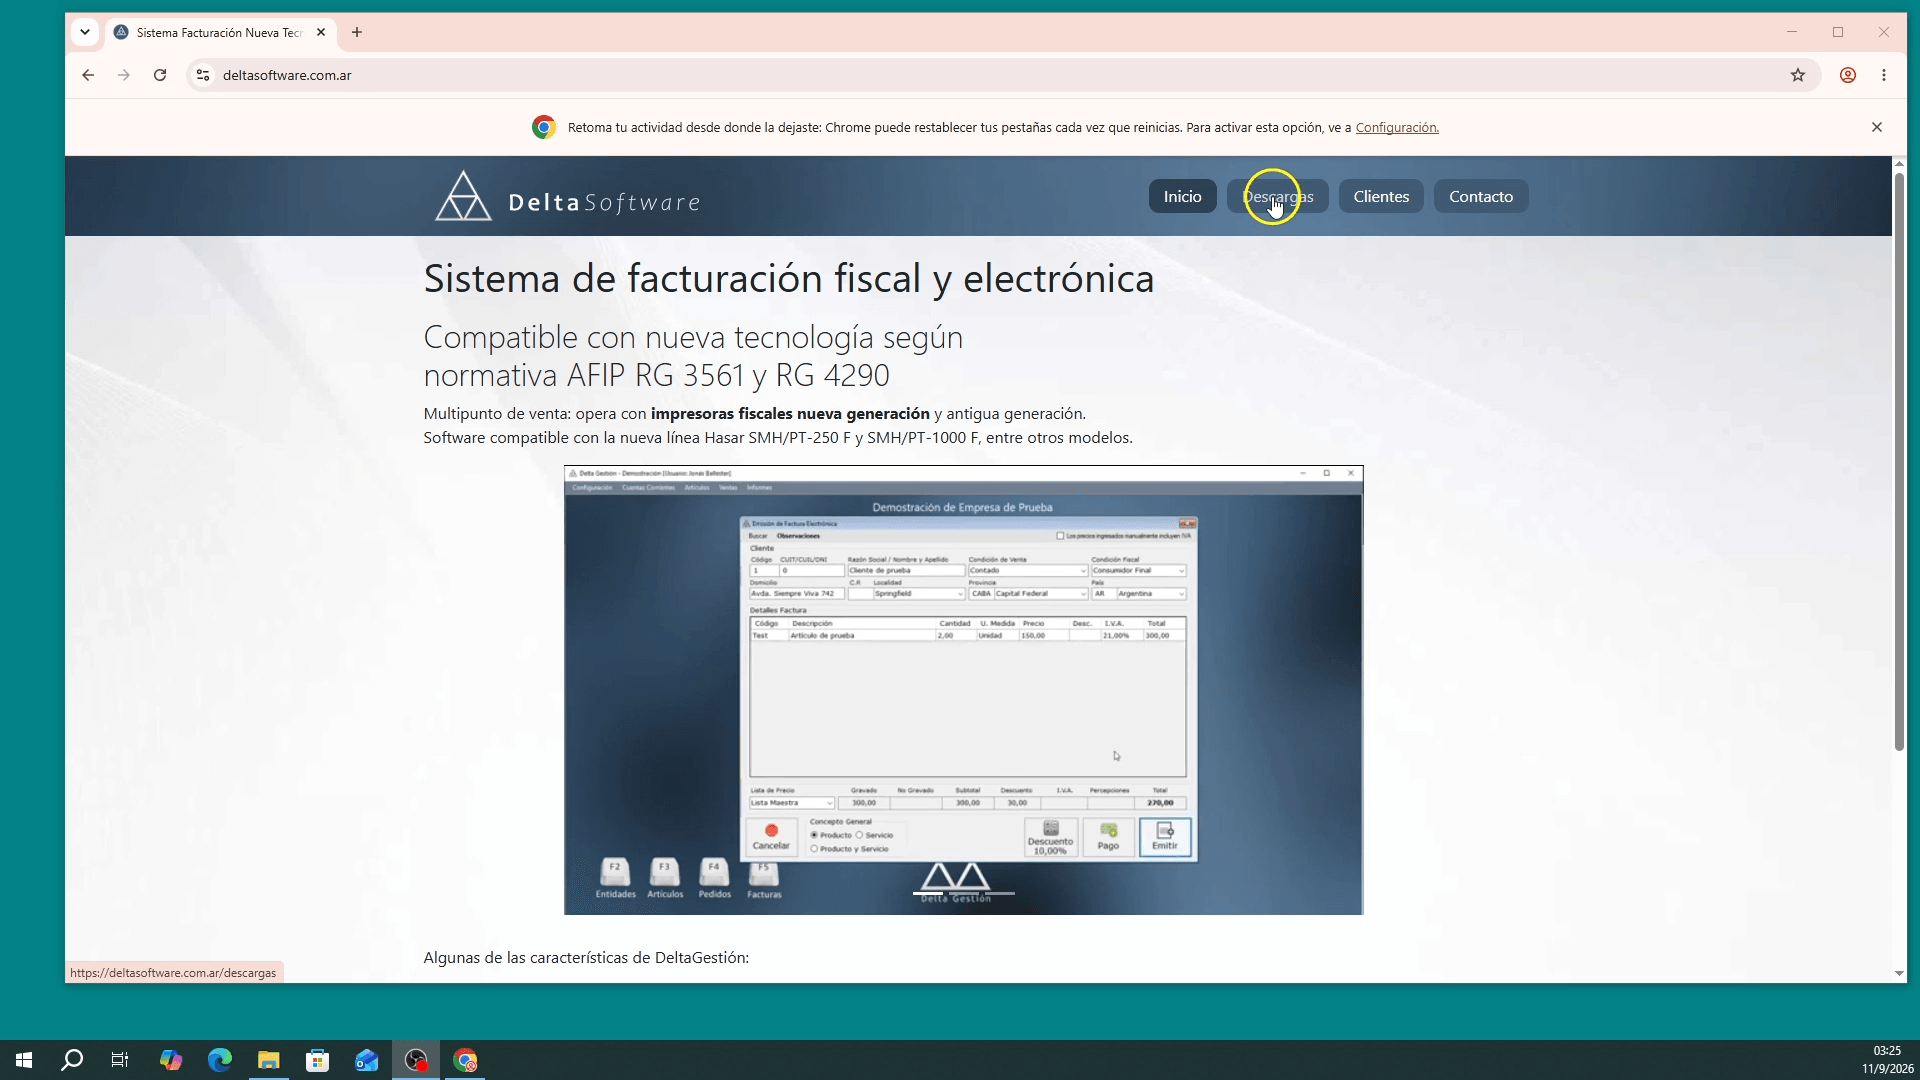Open the Inicio menu item
Viewport: 1920px width, 1080px height.
pyautogui.click(x=1182, y=196)
